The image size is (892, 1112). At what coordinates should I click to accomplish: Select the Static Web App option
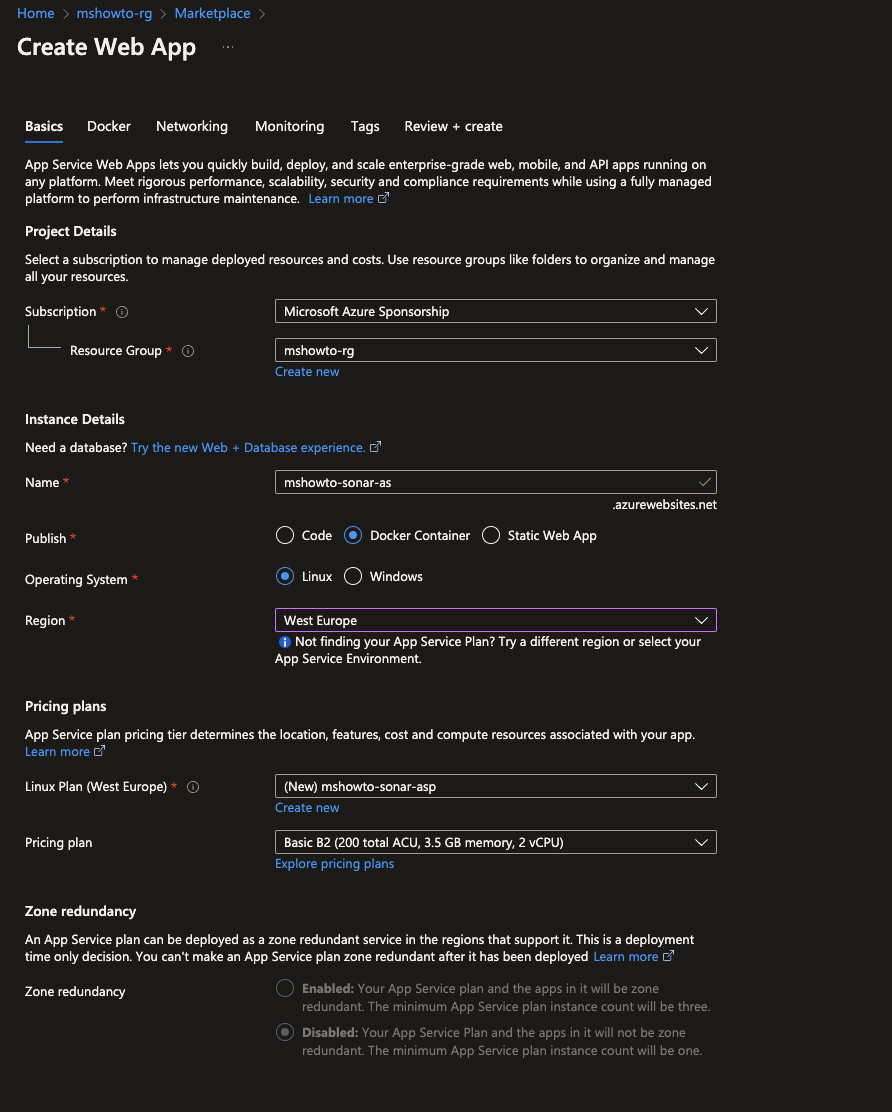[x=491, y=535]
